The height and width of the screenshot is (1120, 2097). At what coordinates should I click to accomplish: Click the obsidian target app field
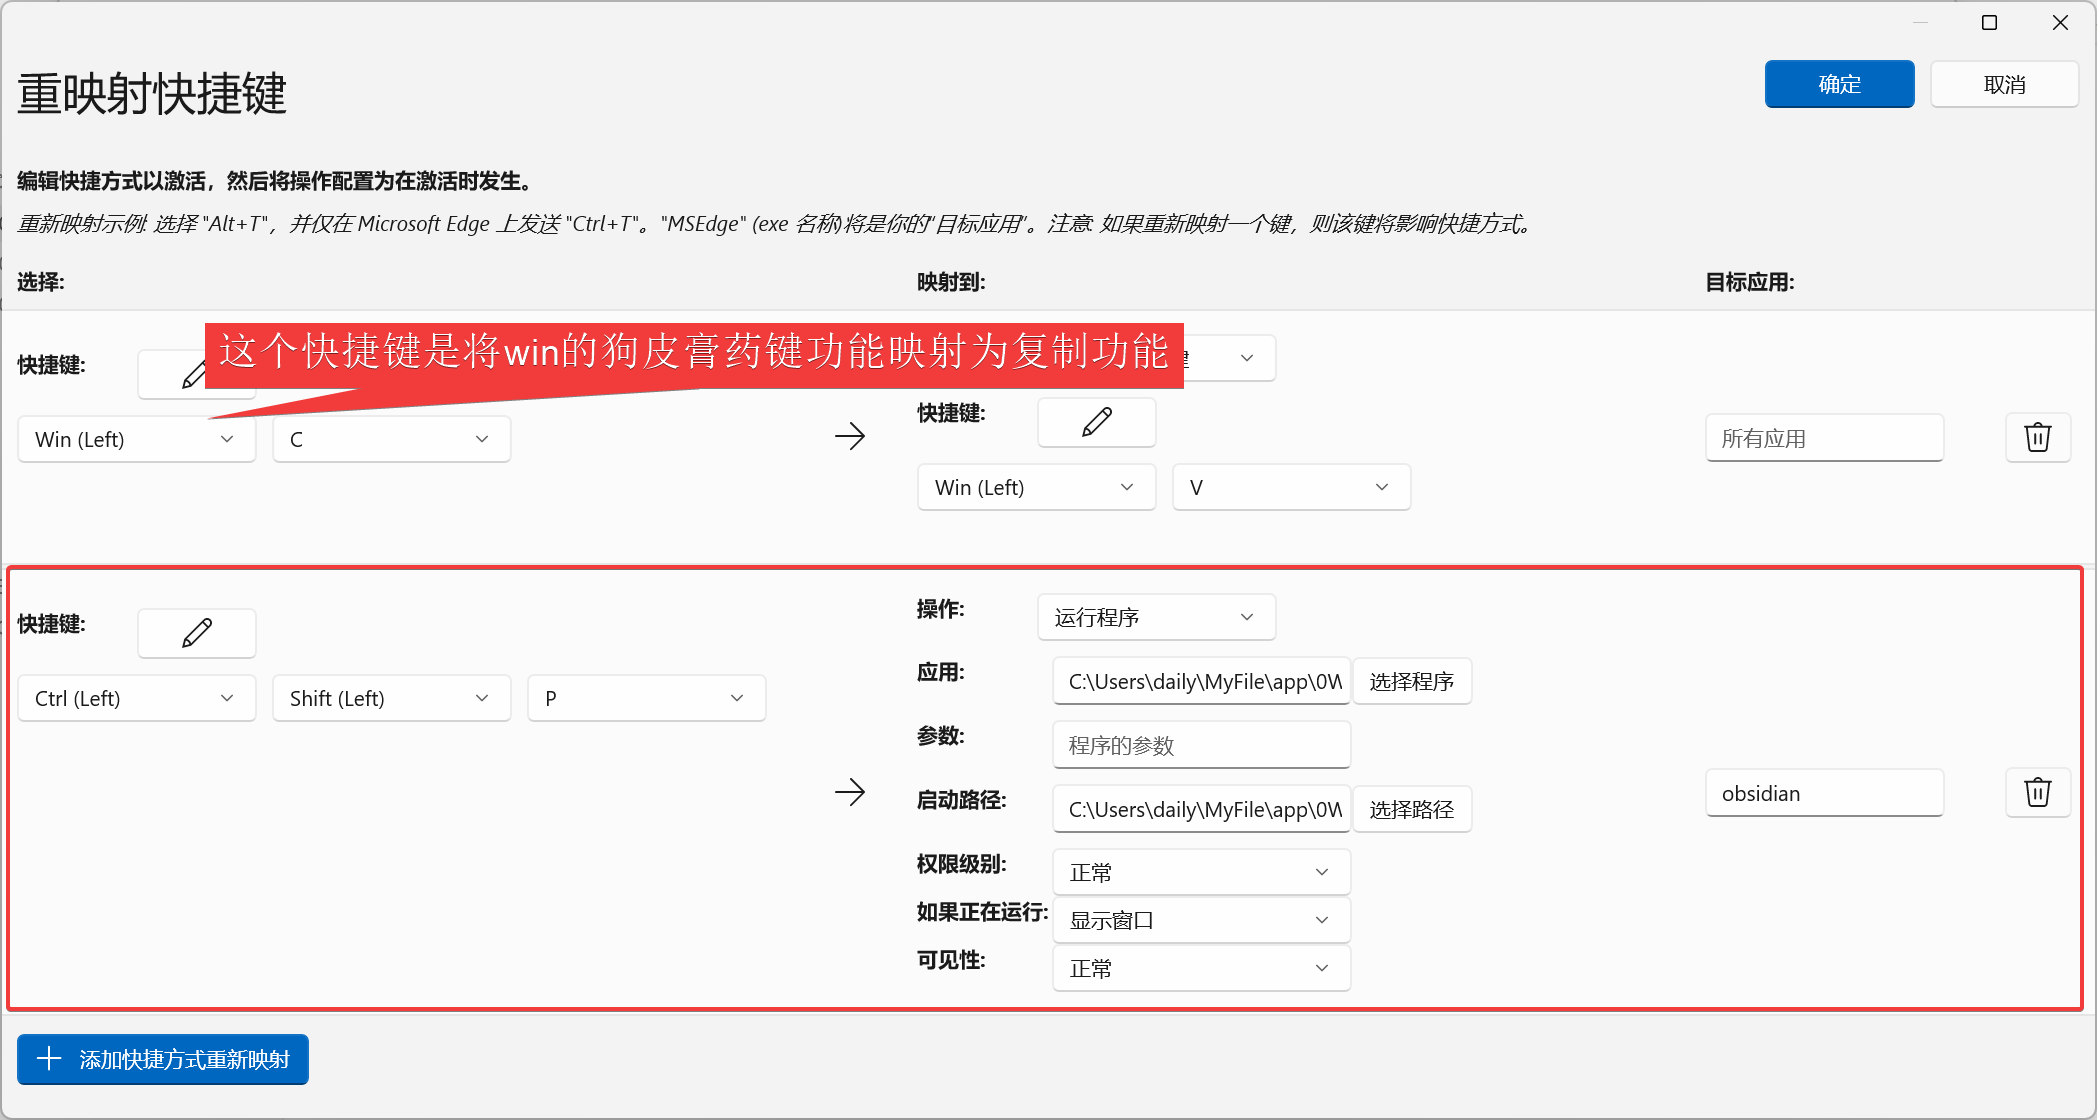pyautogui.click(x=1823, y=794)
